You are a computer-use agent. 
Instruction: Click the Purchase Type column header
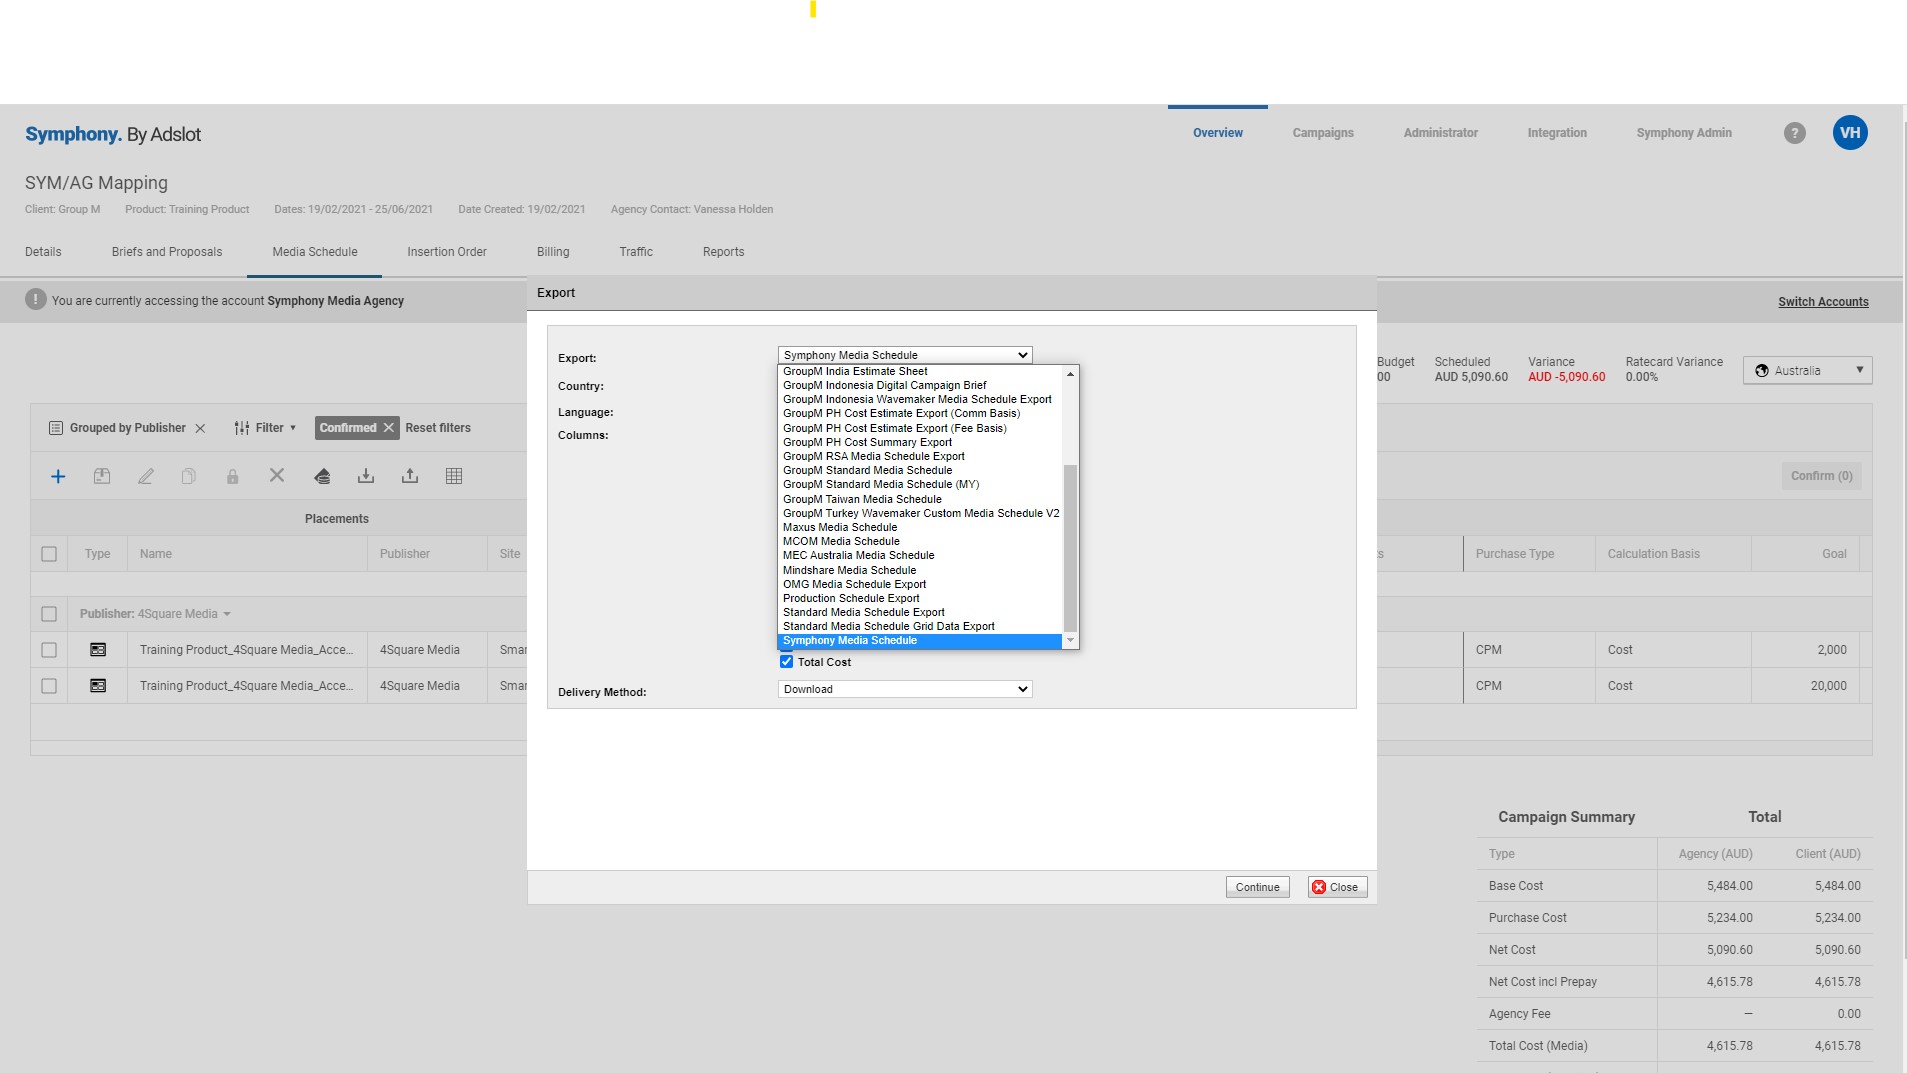[1514, 554]
